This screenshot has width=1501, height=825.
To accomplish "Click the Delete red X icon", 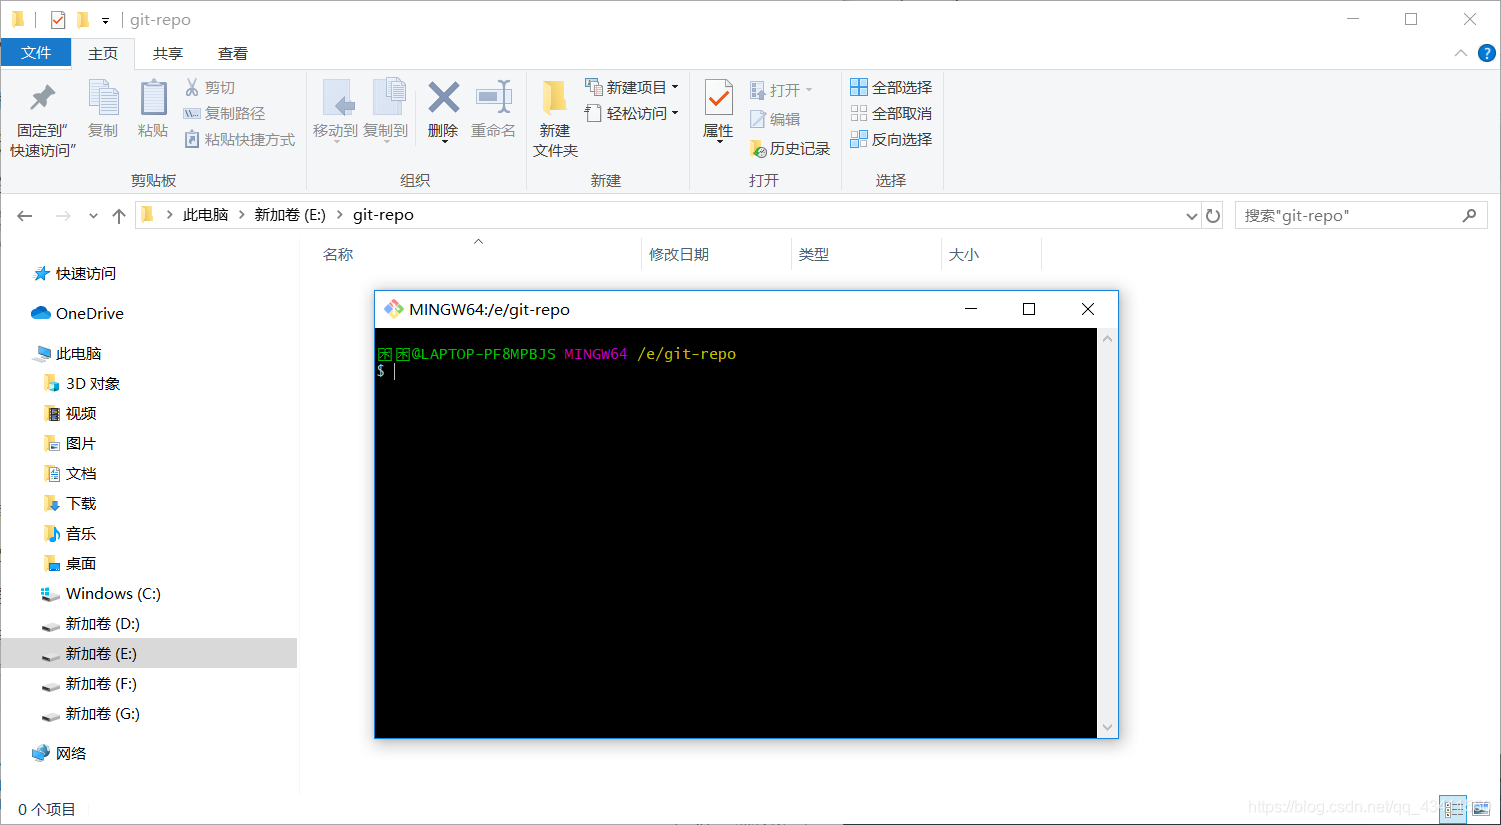I will (443, 97).
